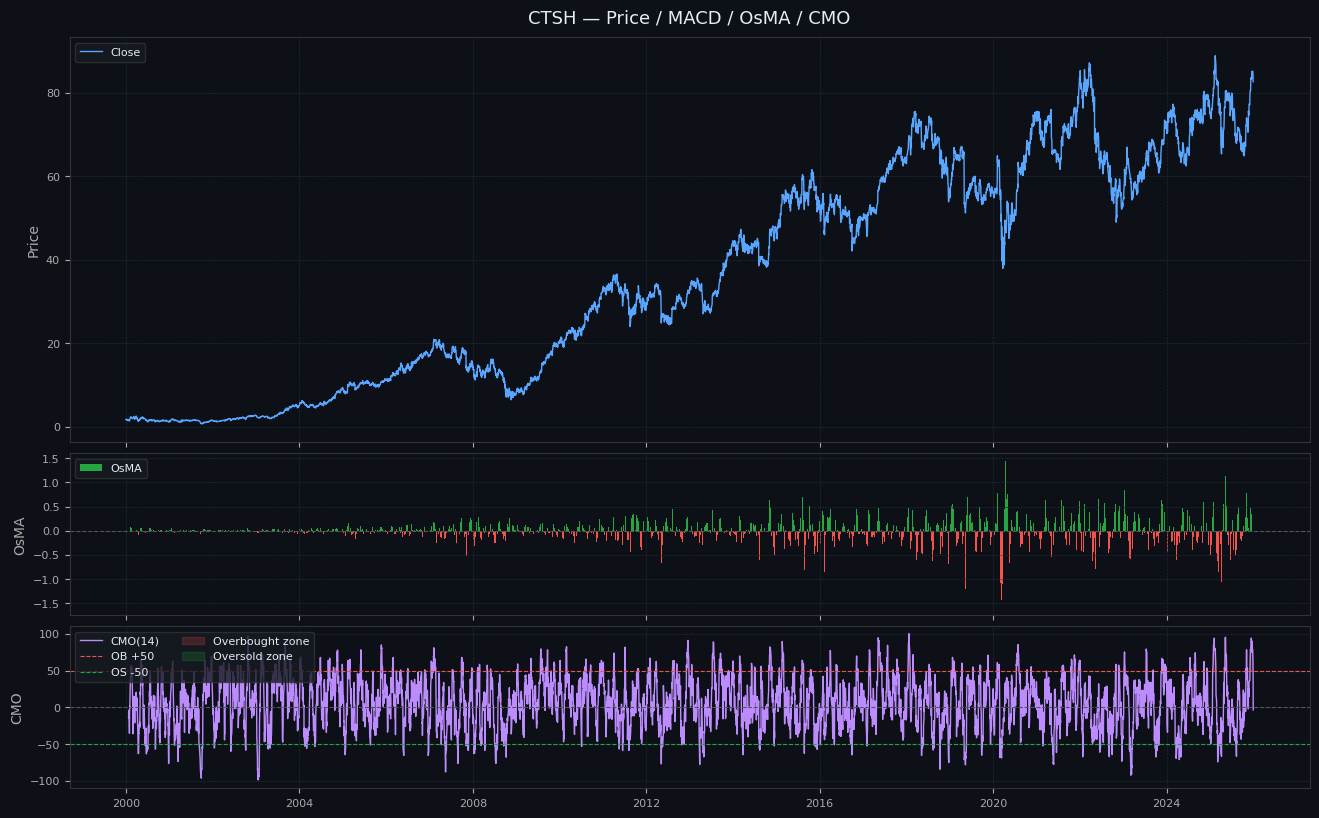The height and width of the screenshot is (818, 1319).
Task: Click the 20 tick on Price axis
Action: point(54,344)
